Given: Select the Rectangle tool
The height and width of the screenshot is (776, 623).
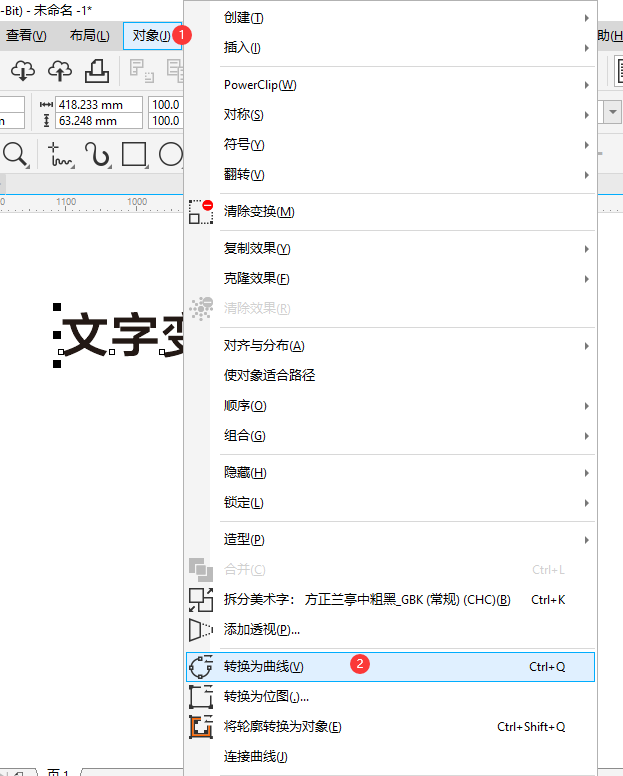Looking at the screenshot, I should [135, 155].
